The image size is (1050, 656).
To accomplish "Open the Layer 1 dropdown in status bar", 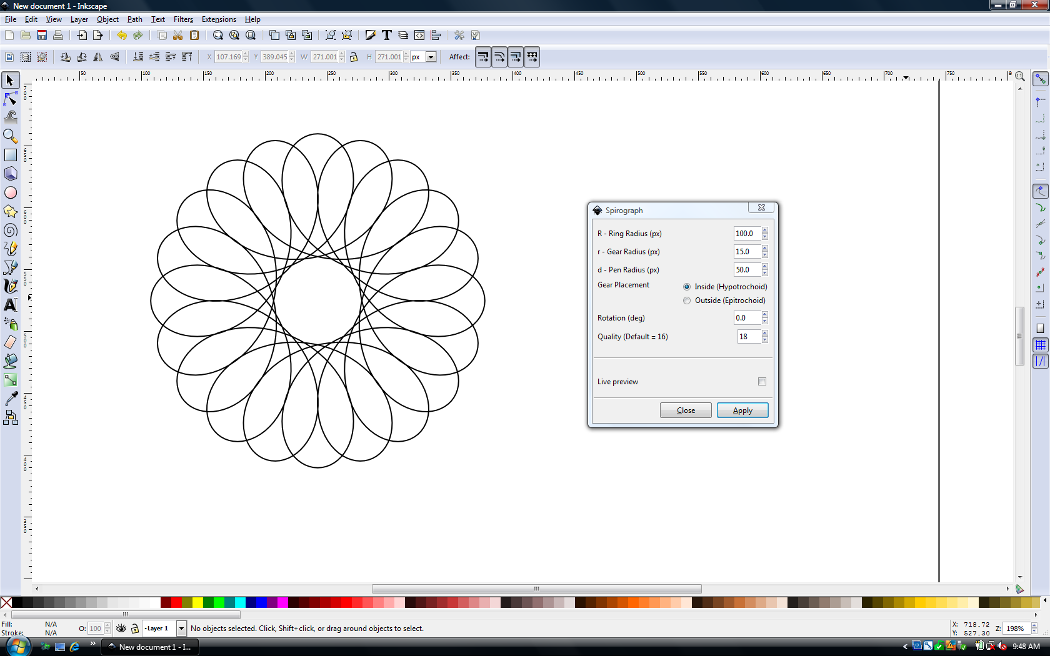I will pyautogui.click(x=181, y=628).
